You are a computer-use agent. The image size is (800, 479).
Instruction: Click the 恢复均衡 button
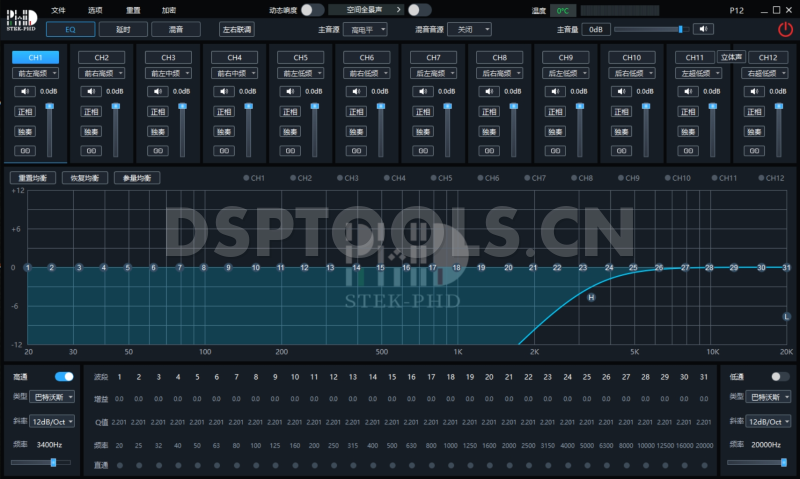(85, 178)
